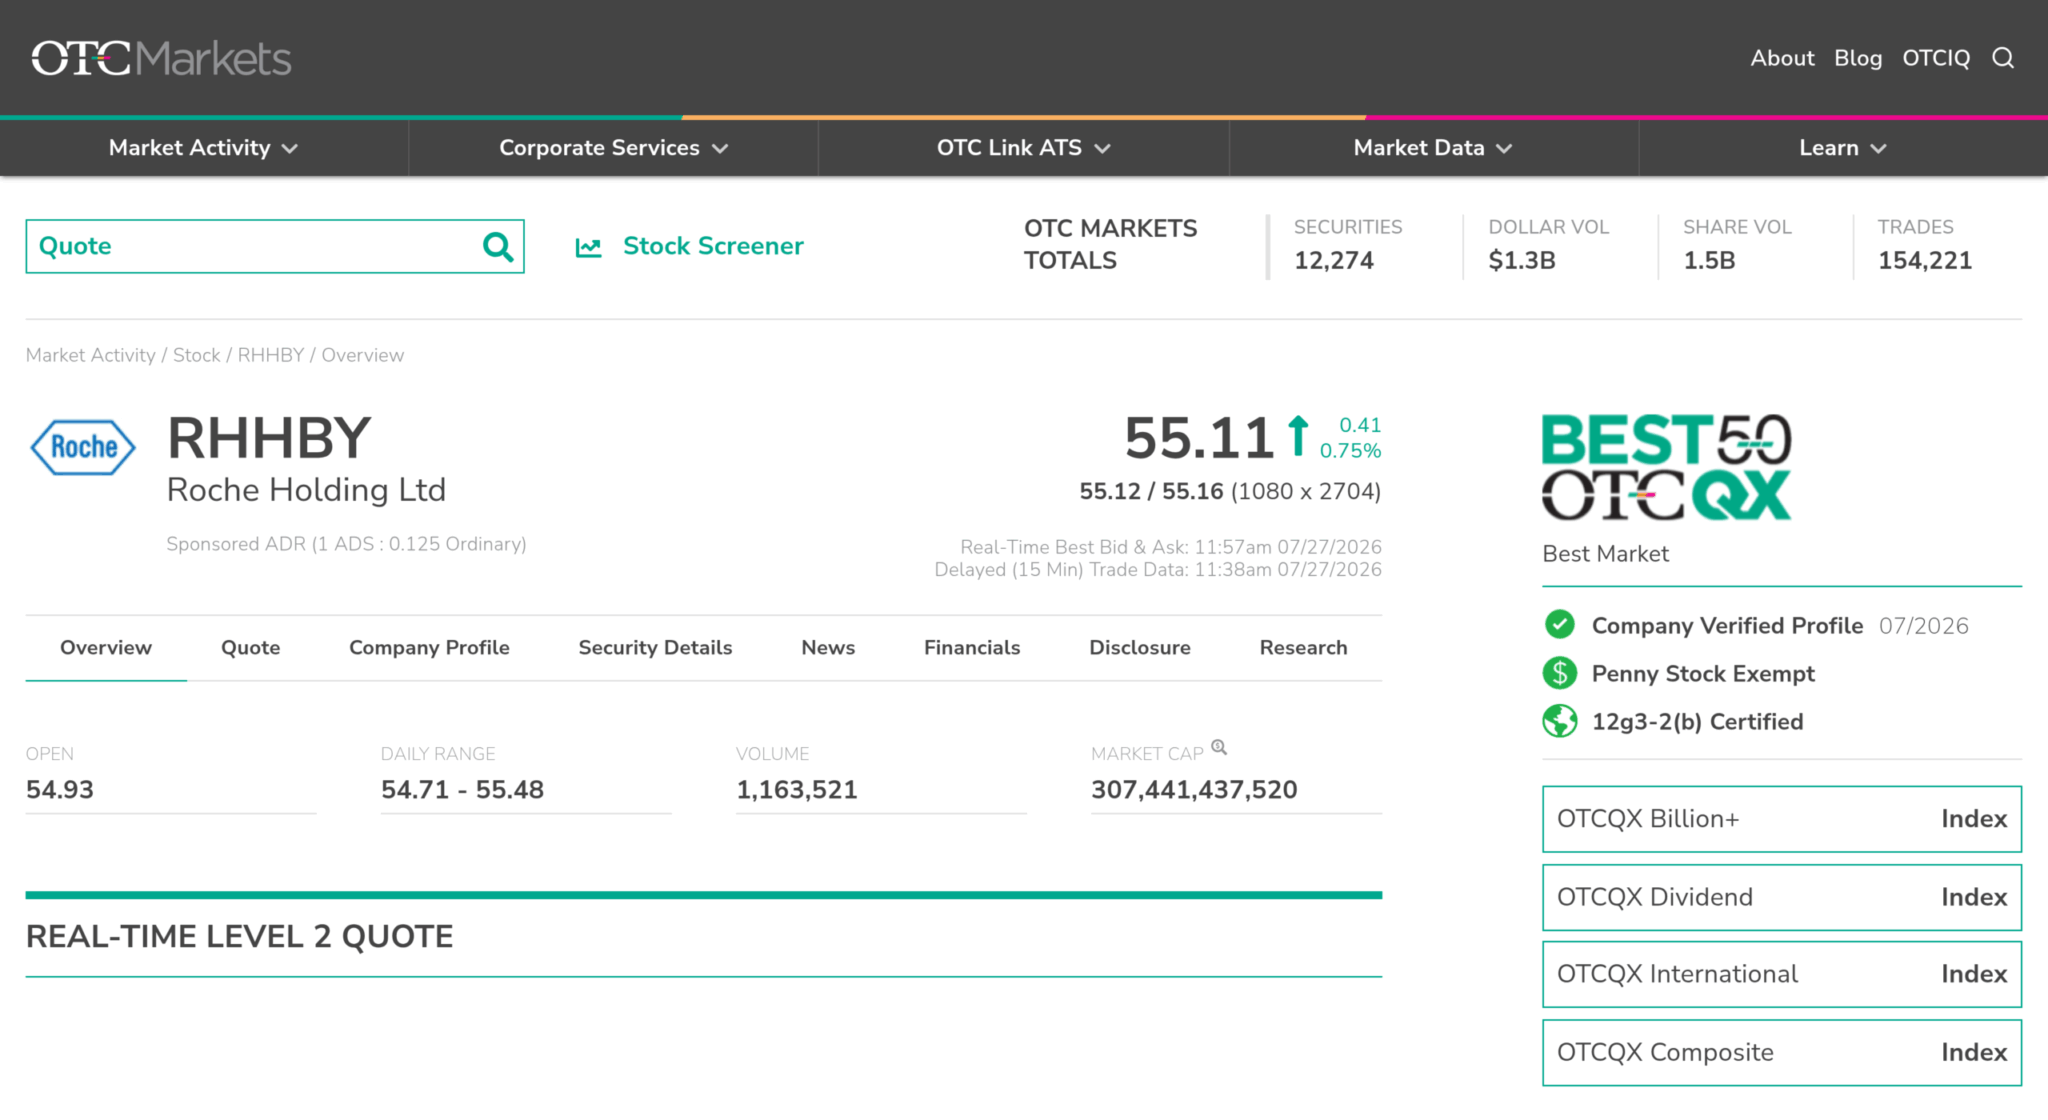The width and height of the screenshot is (2048, 1120).
Task: Open the Stock Screener link
Action: pos(713,246)
